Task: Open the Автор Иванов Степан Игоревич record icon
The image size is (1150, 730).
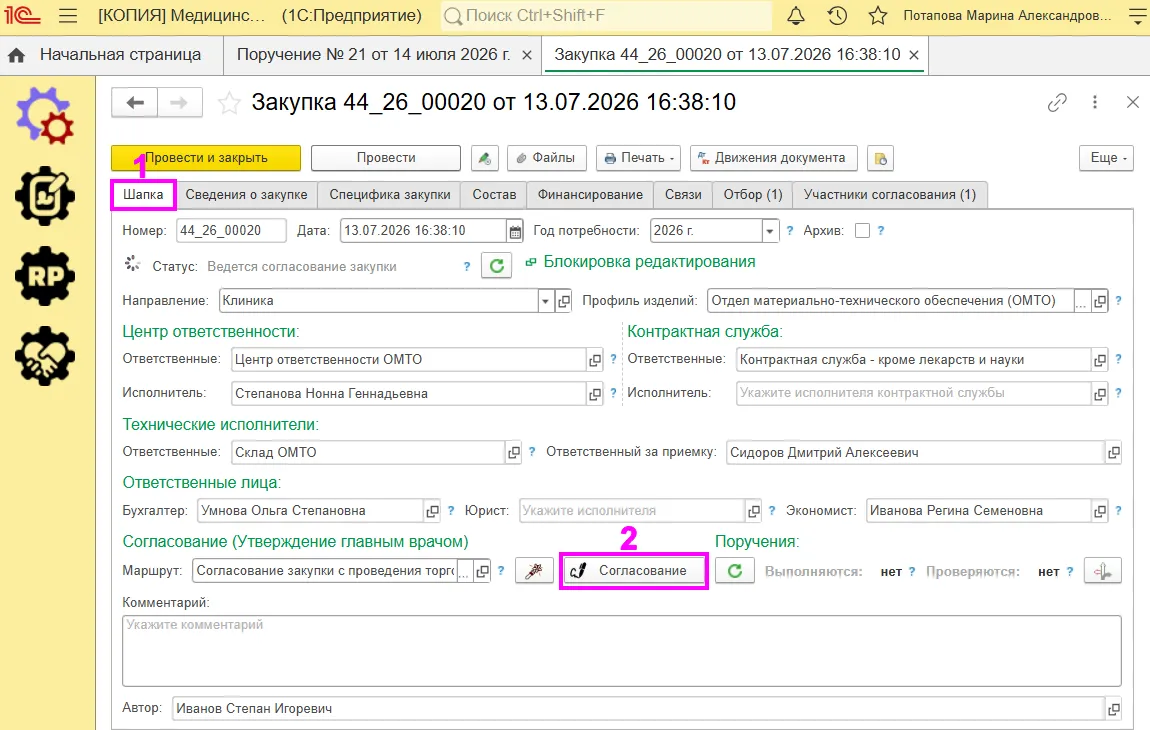Action: tap(1113, 709)
